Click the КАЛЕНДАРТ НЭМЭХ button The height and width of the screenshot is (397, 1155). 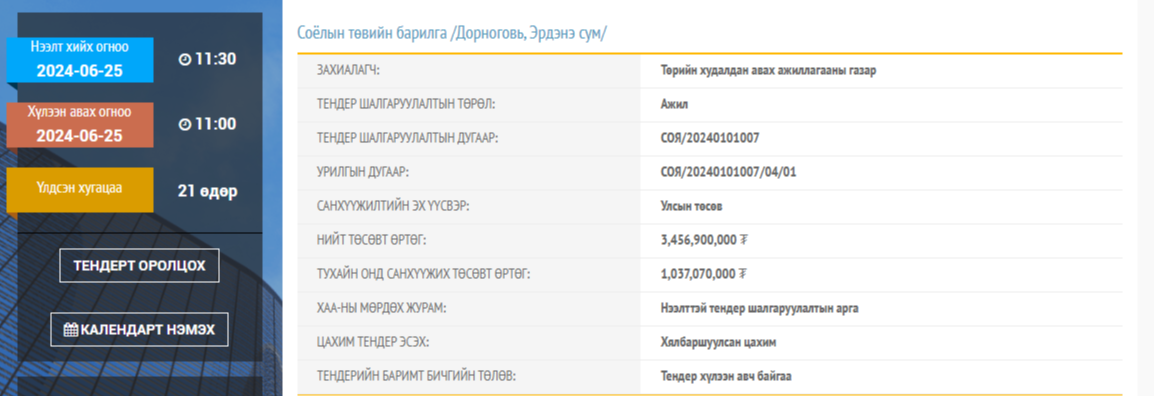tap(139, 329)
